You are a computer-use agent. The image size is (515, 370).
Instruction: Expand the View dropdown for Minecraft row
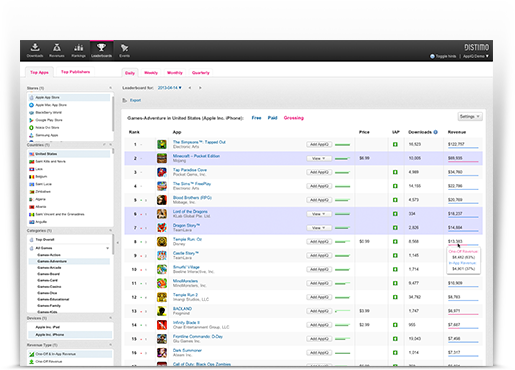point(319,158)
